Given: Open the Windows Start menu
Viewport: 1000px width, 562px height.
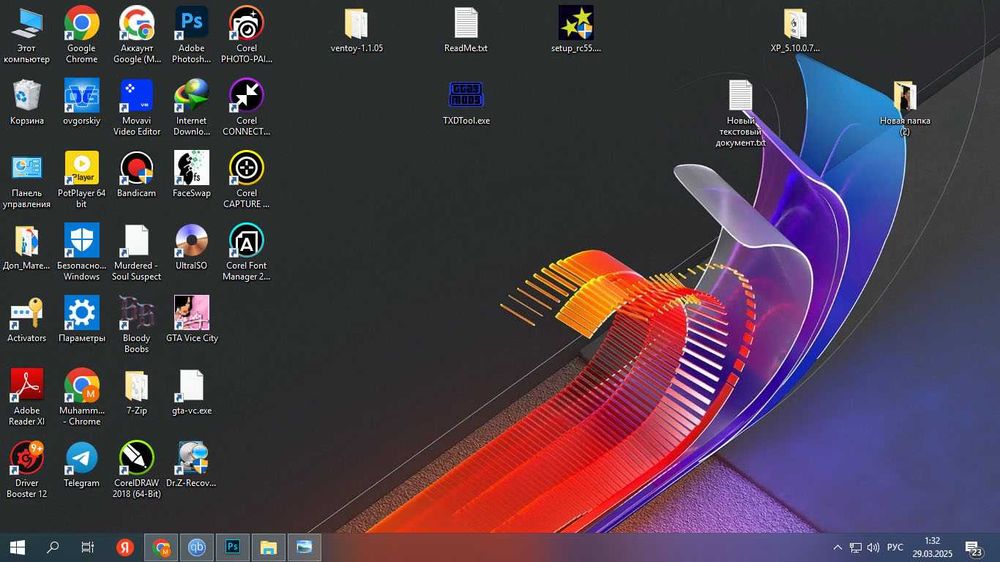Looking at the screenshot, I should (17, 548).
